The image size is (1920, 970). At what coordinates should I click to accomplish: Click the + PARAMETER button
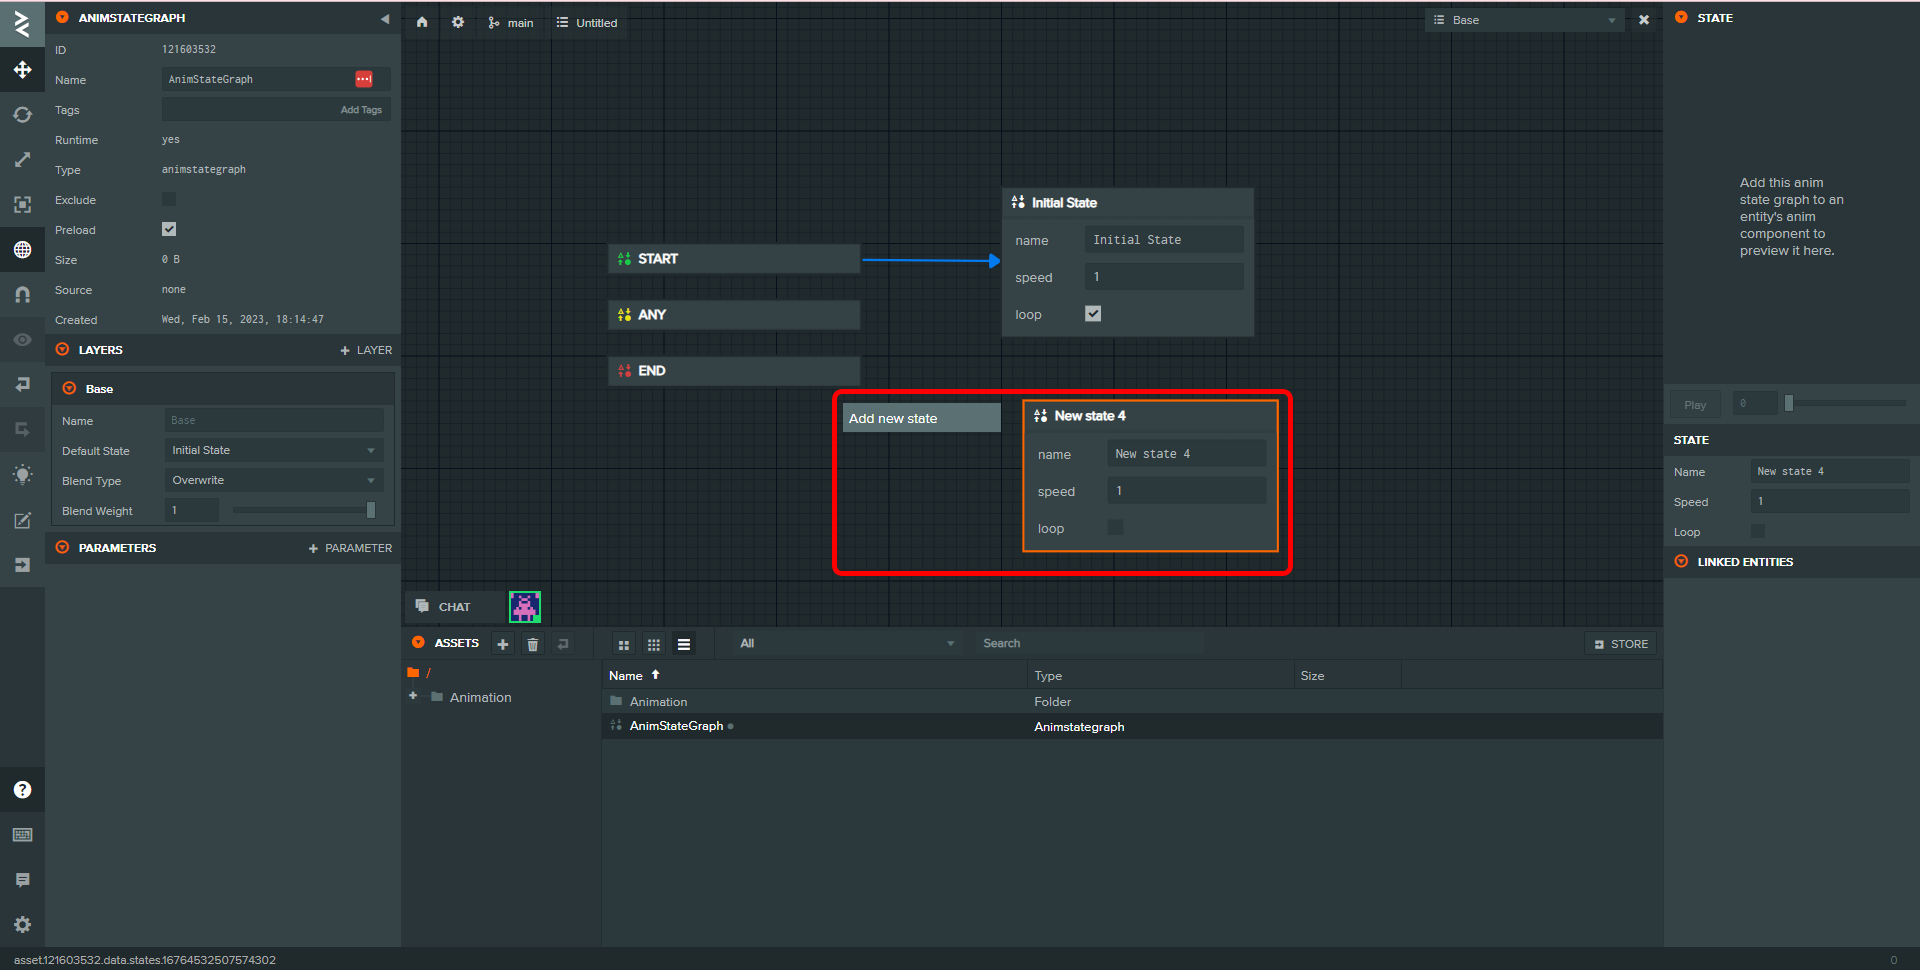coord(350,548)
